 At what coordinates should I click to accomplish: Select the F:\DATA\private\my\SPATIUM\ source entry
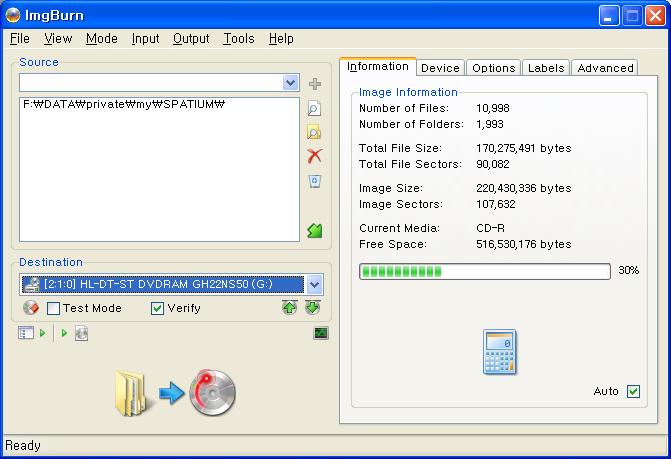click(x=124, y=104)
